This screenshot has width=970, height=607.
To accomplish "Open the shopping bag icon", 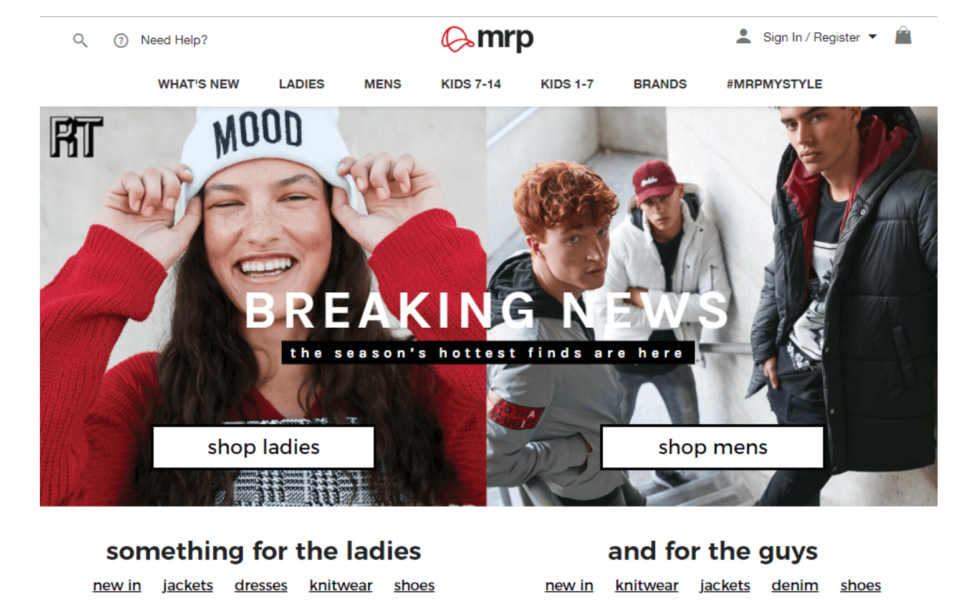I will 903,35.
